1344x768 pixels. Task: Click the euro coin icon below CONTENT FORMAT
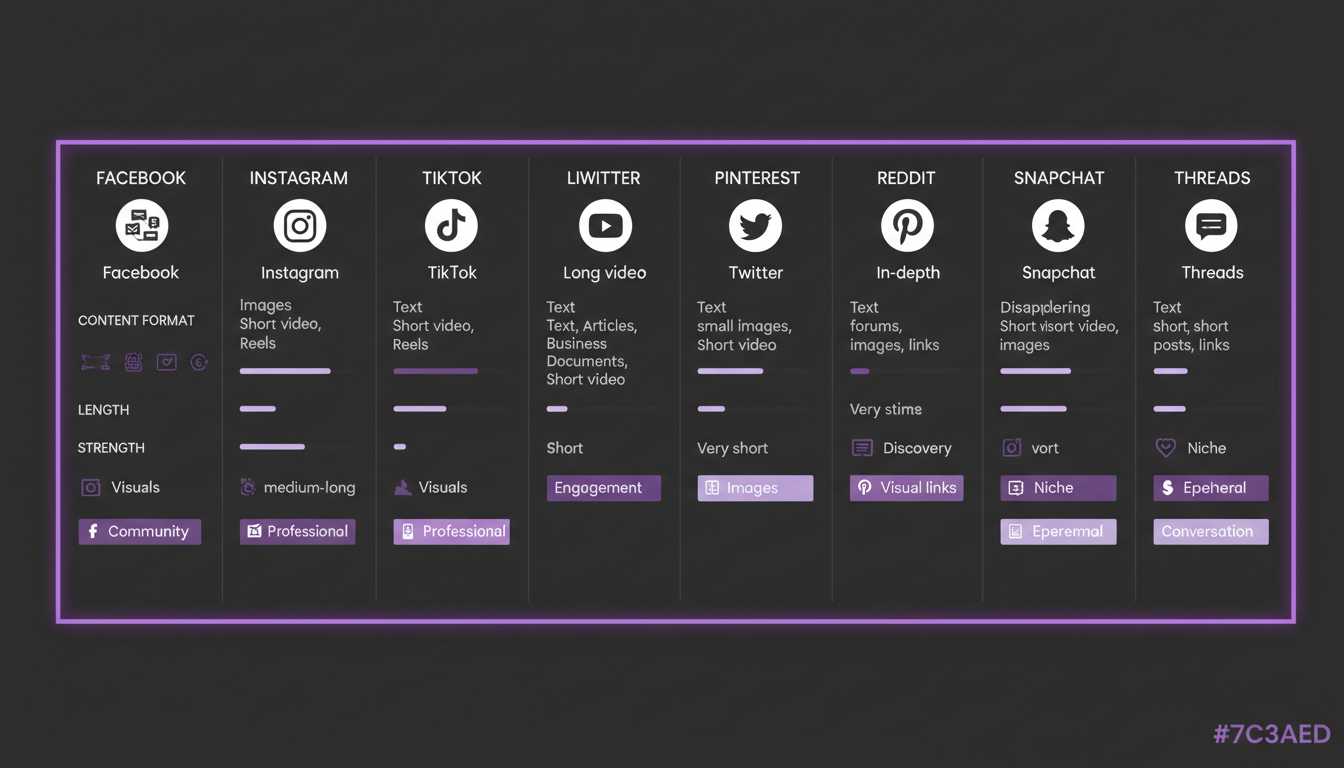click(199, 362)
